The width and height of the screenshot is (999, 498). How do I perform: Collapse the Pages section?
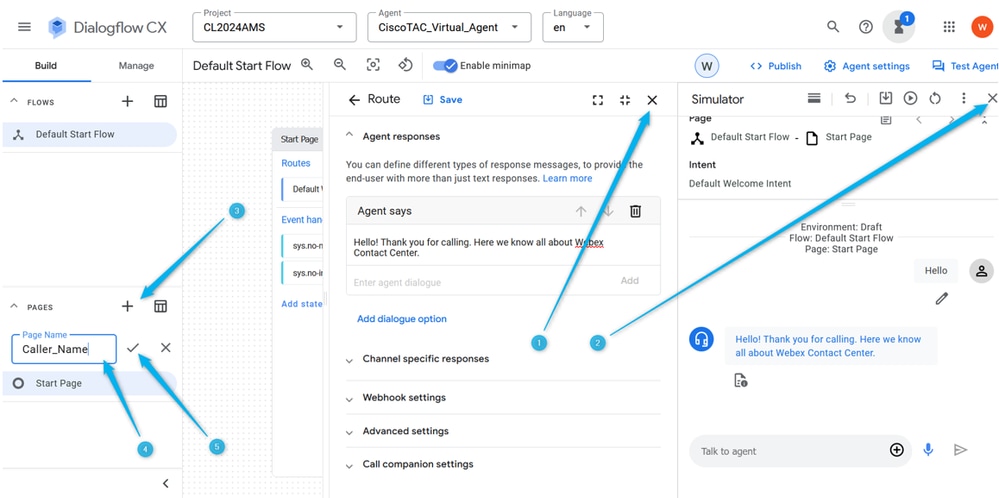(x=13, y=306)
